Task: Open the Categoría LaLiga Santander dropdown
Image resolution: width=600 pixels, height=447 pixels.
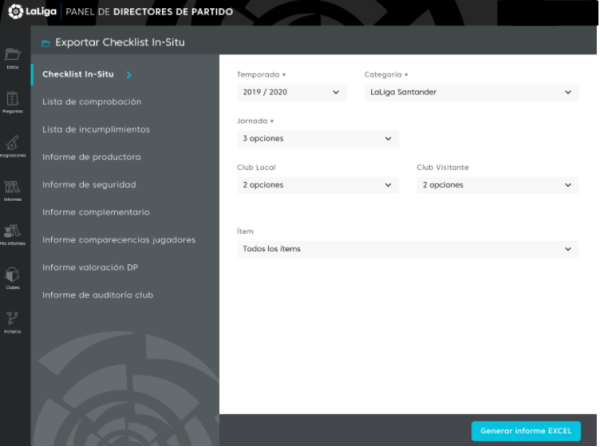Action: (471, 92)
